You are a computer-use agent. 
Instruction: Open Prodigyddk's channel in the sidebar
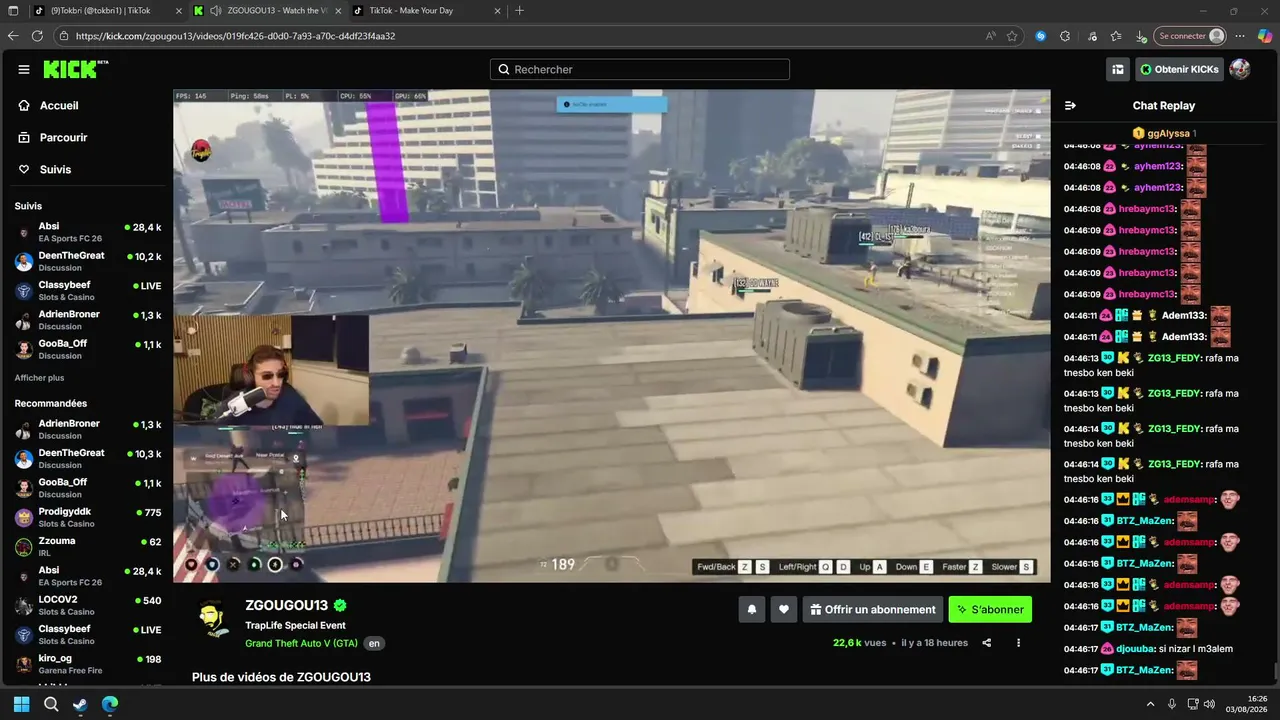pos(87,517)
